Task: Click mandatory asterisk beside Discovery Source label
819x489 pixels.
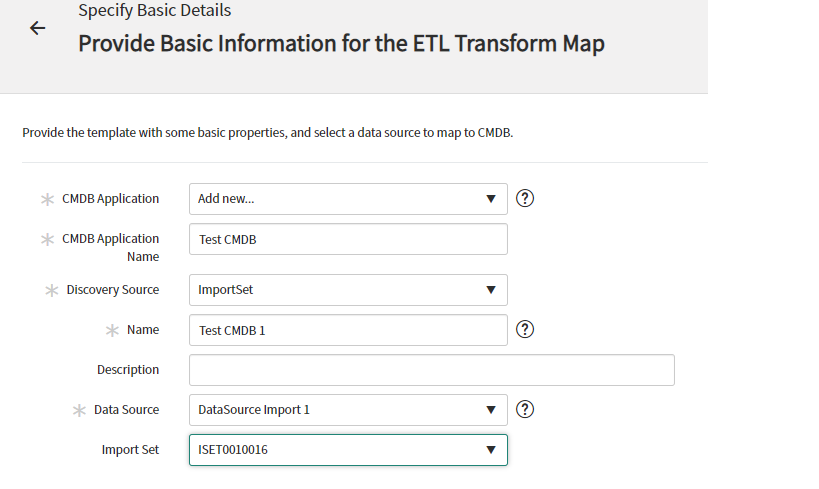Action: click(x=52, y=290)
